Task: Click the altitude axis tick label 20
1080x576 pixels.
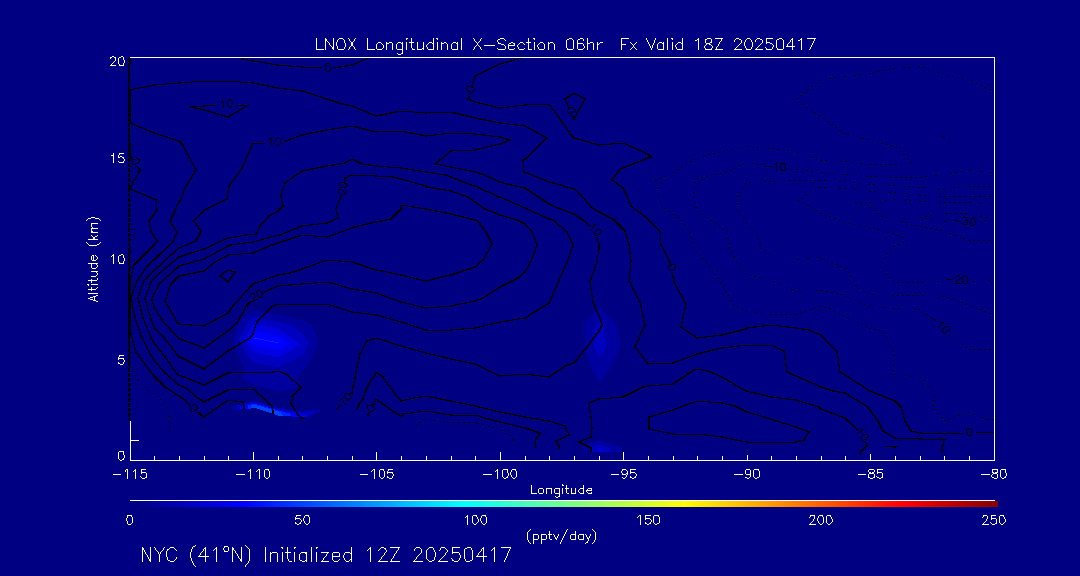Action: tap(117, 61)
